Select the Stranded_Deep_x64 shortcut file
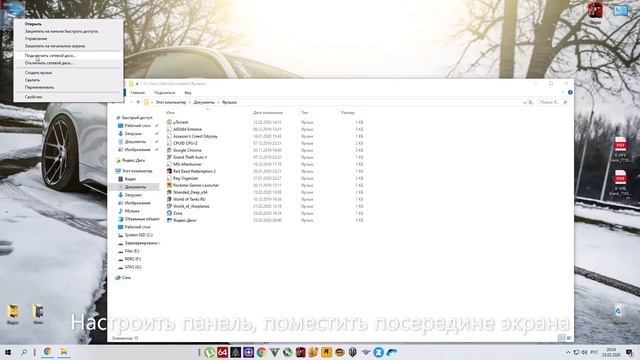Image resolution: width=640 pixels, height=360 pixels. 187,192
